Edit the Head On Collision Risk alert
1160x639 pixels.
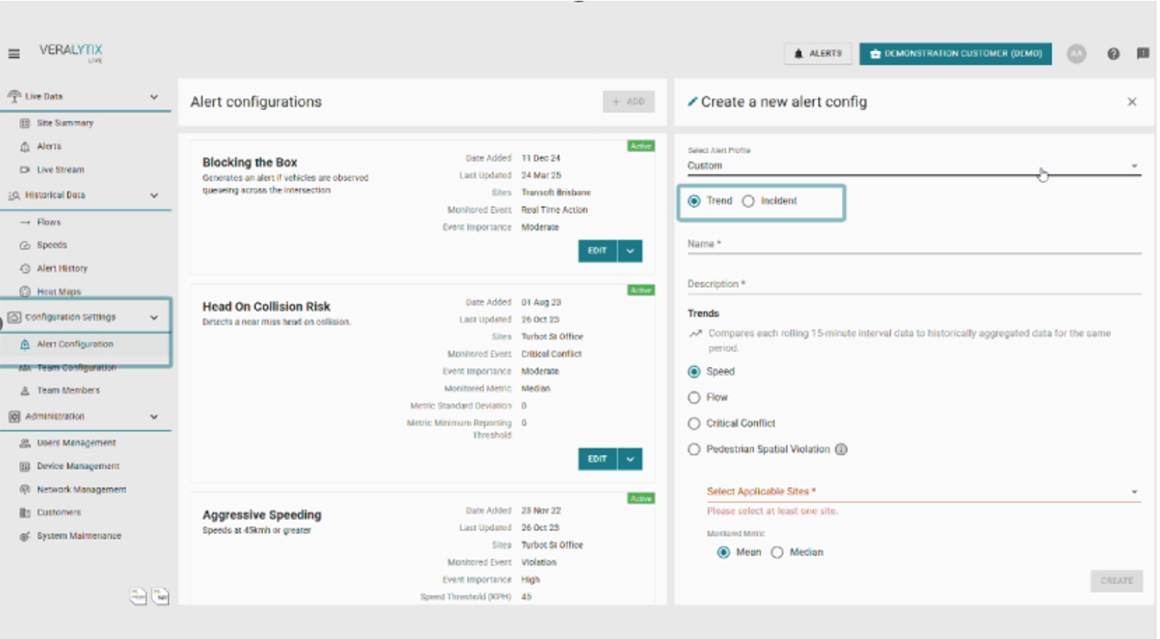[597, 459]
